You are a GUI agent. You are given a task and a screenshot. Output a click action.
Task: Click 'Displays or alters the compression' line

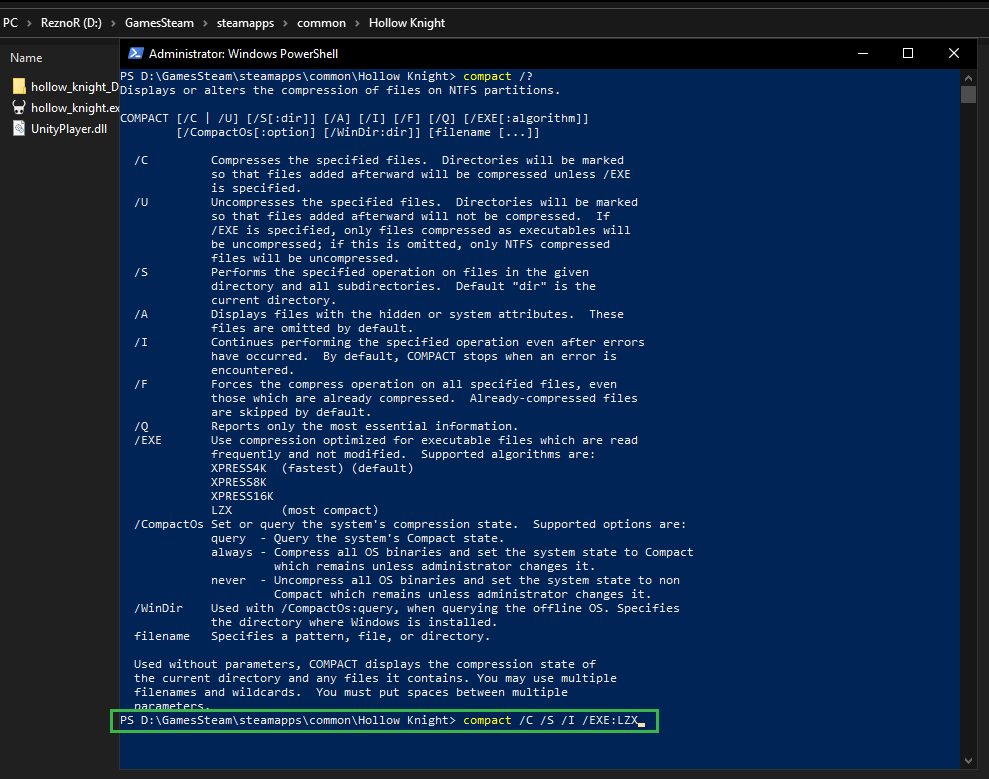[340, 90]
